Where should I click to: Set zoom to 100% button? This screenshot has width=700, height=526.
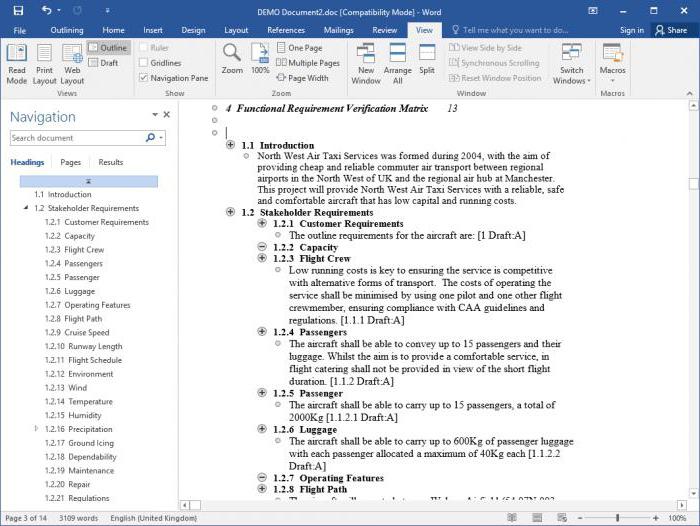260,59
